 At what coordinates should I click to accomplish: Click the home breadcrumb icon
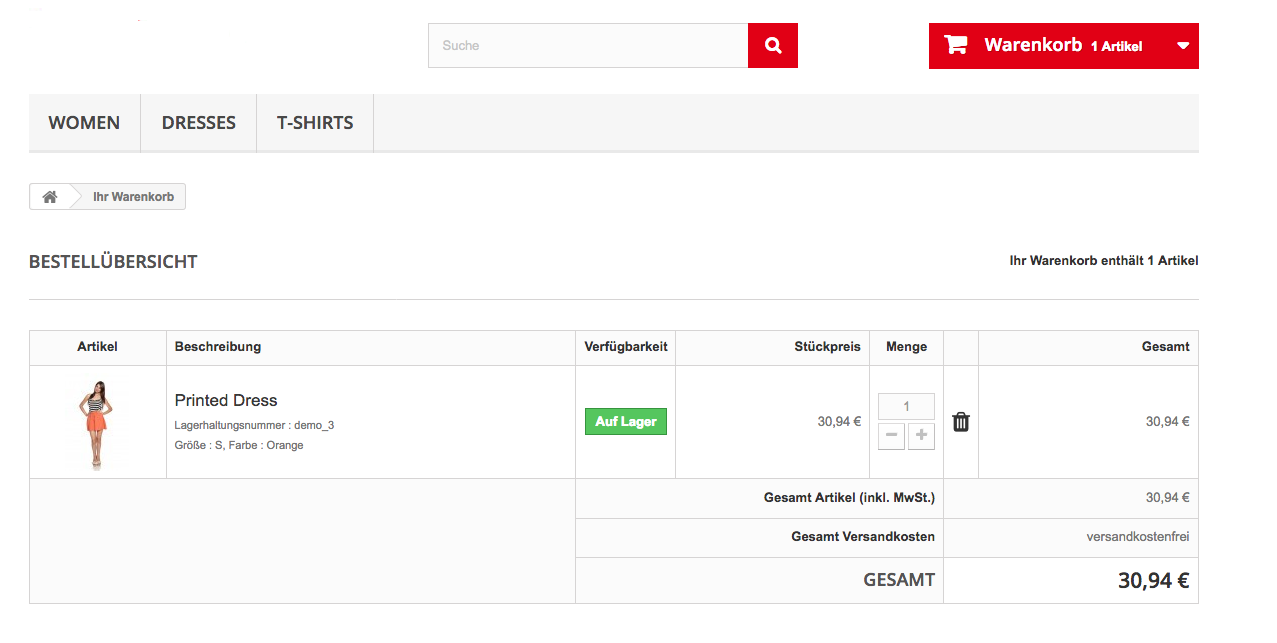click(50, 197)
